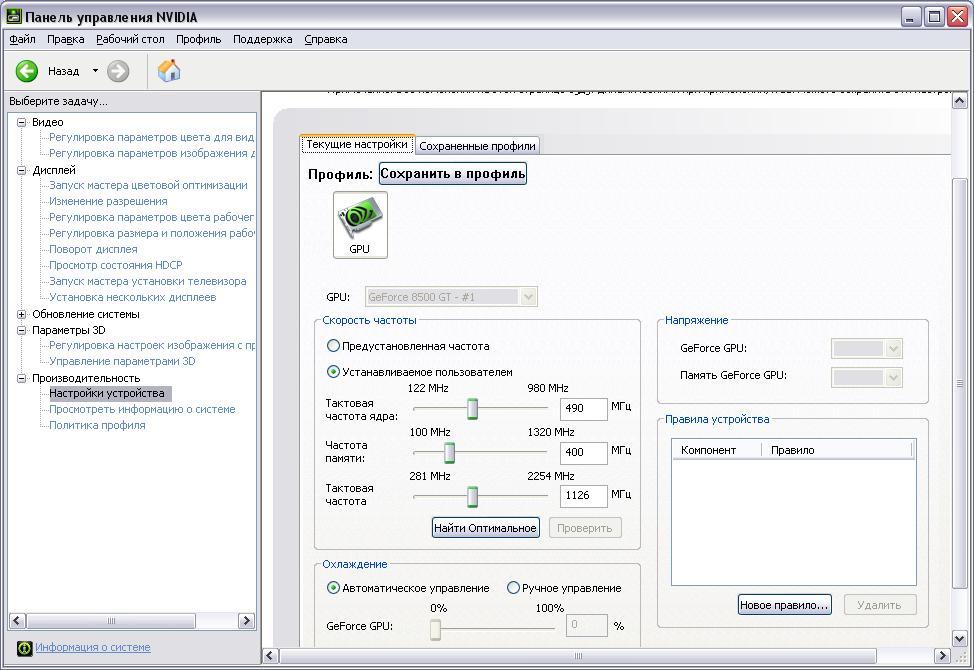The width and height of the screenshot is (974, 670).
Task: Click the Найти Оптимальное button
Action: click(x=486, y=528)
